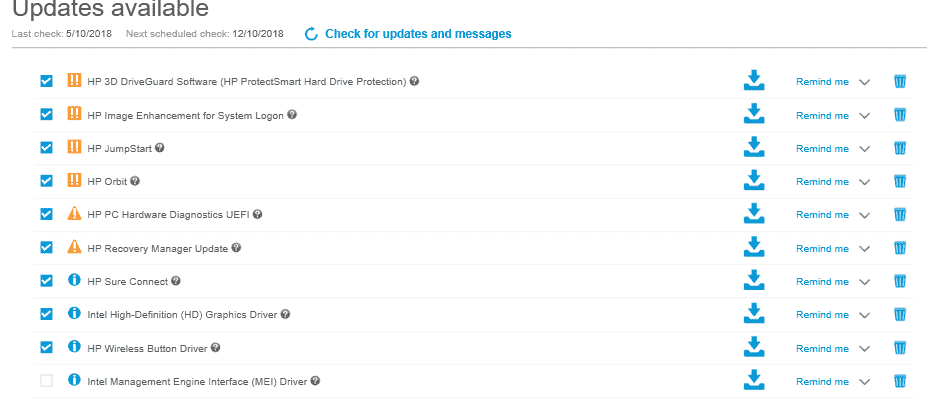Expand Remind me chevron for HP PC Hardware Diagnostics
The image size is (927, 419).
[x=864, y=215]
